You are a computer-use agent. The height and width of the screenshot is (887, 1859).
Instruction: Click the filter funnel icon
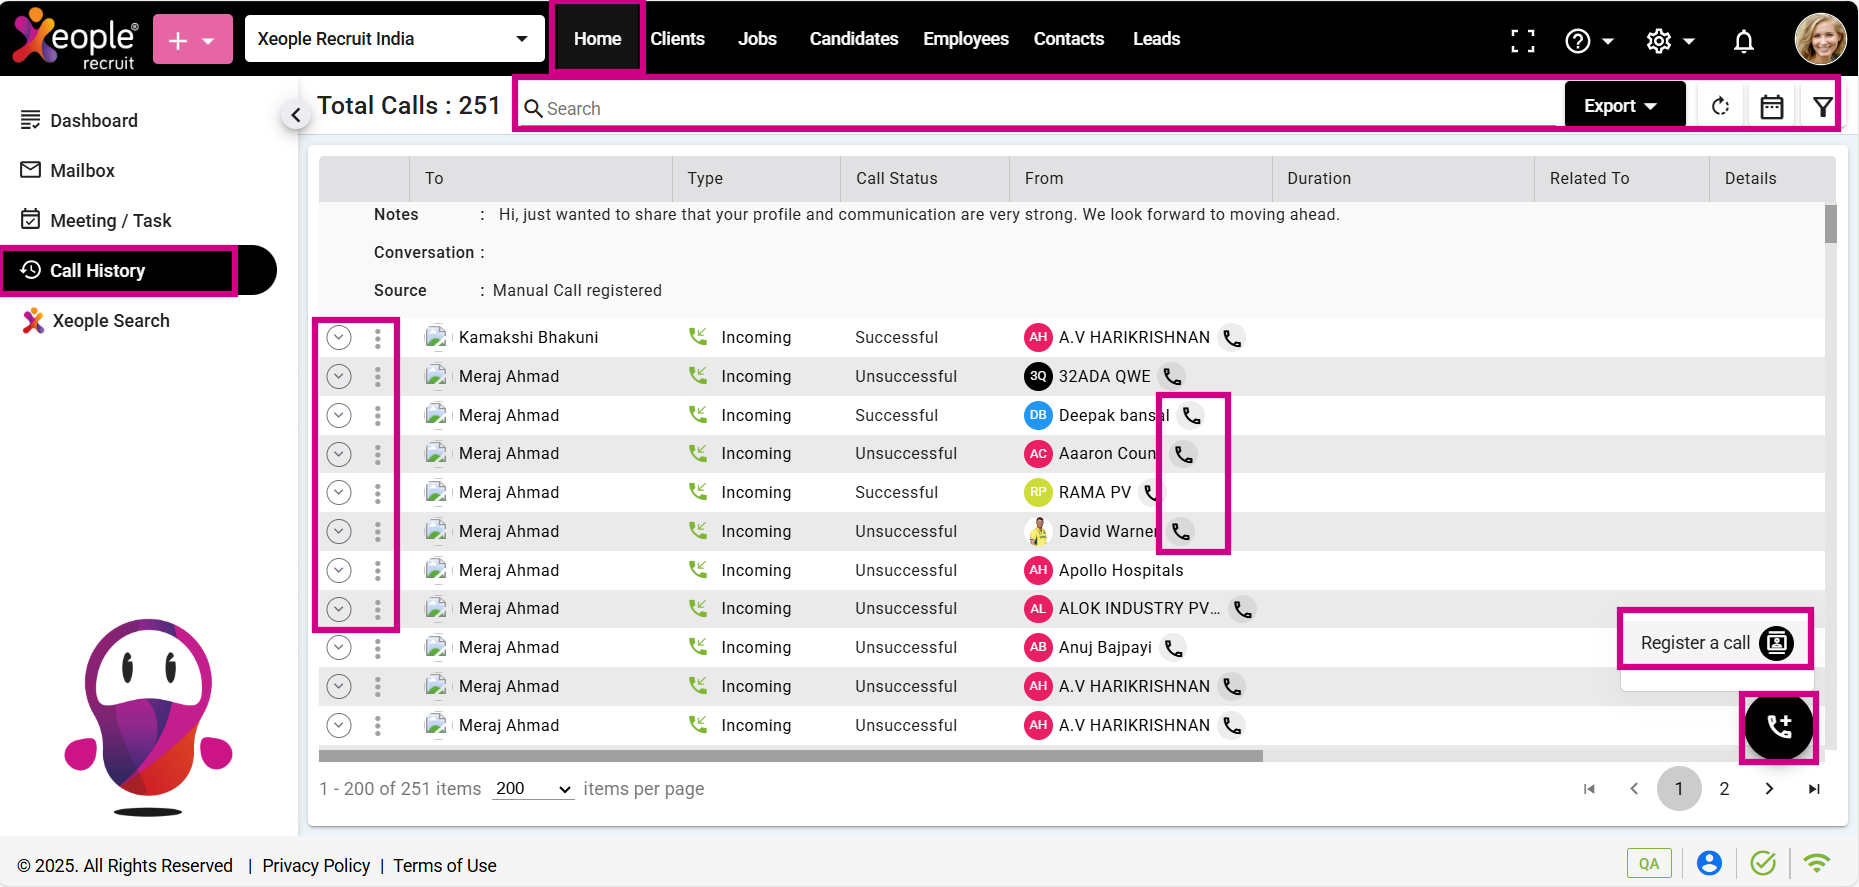point(1822,107)
